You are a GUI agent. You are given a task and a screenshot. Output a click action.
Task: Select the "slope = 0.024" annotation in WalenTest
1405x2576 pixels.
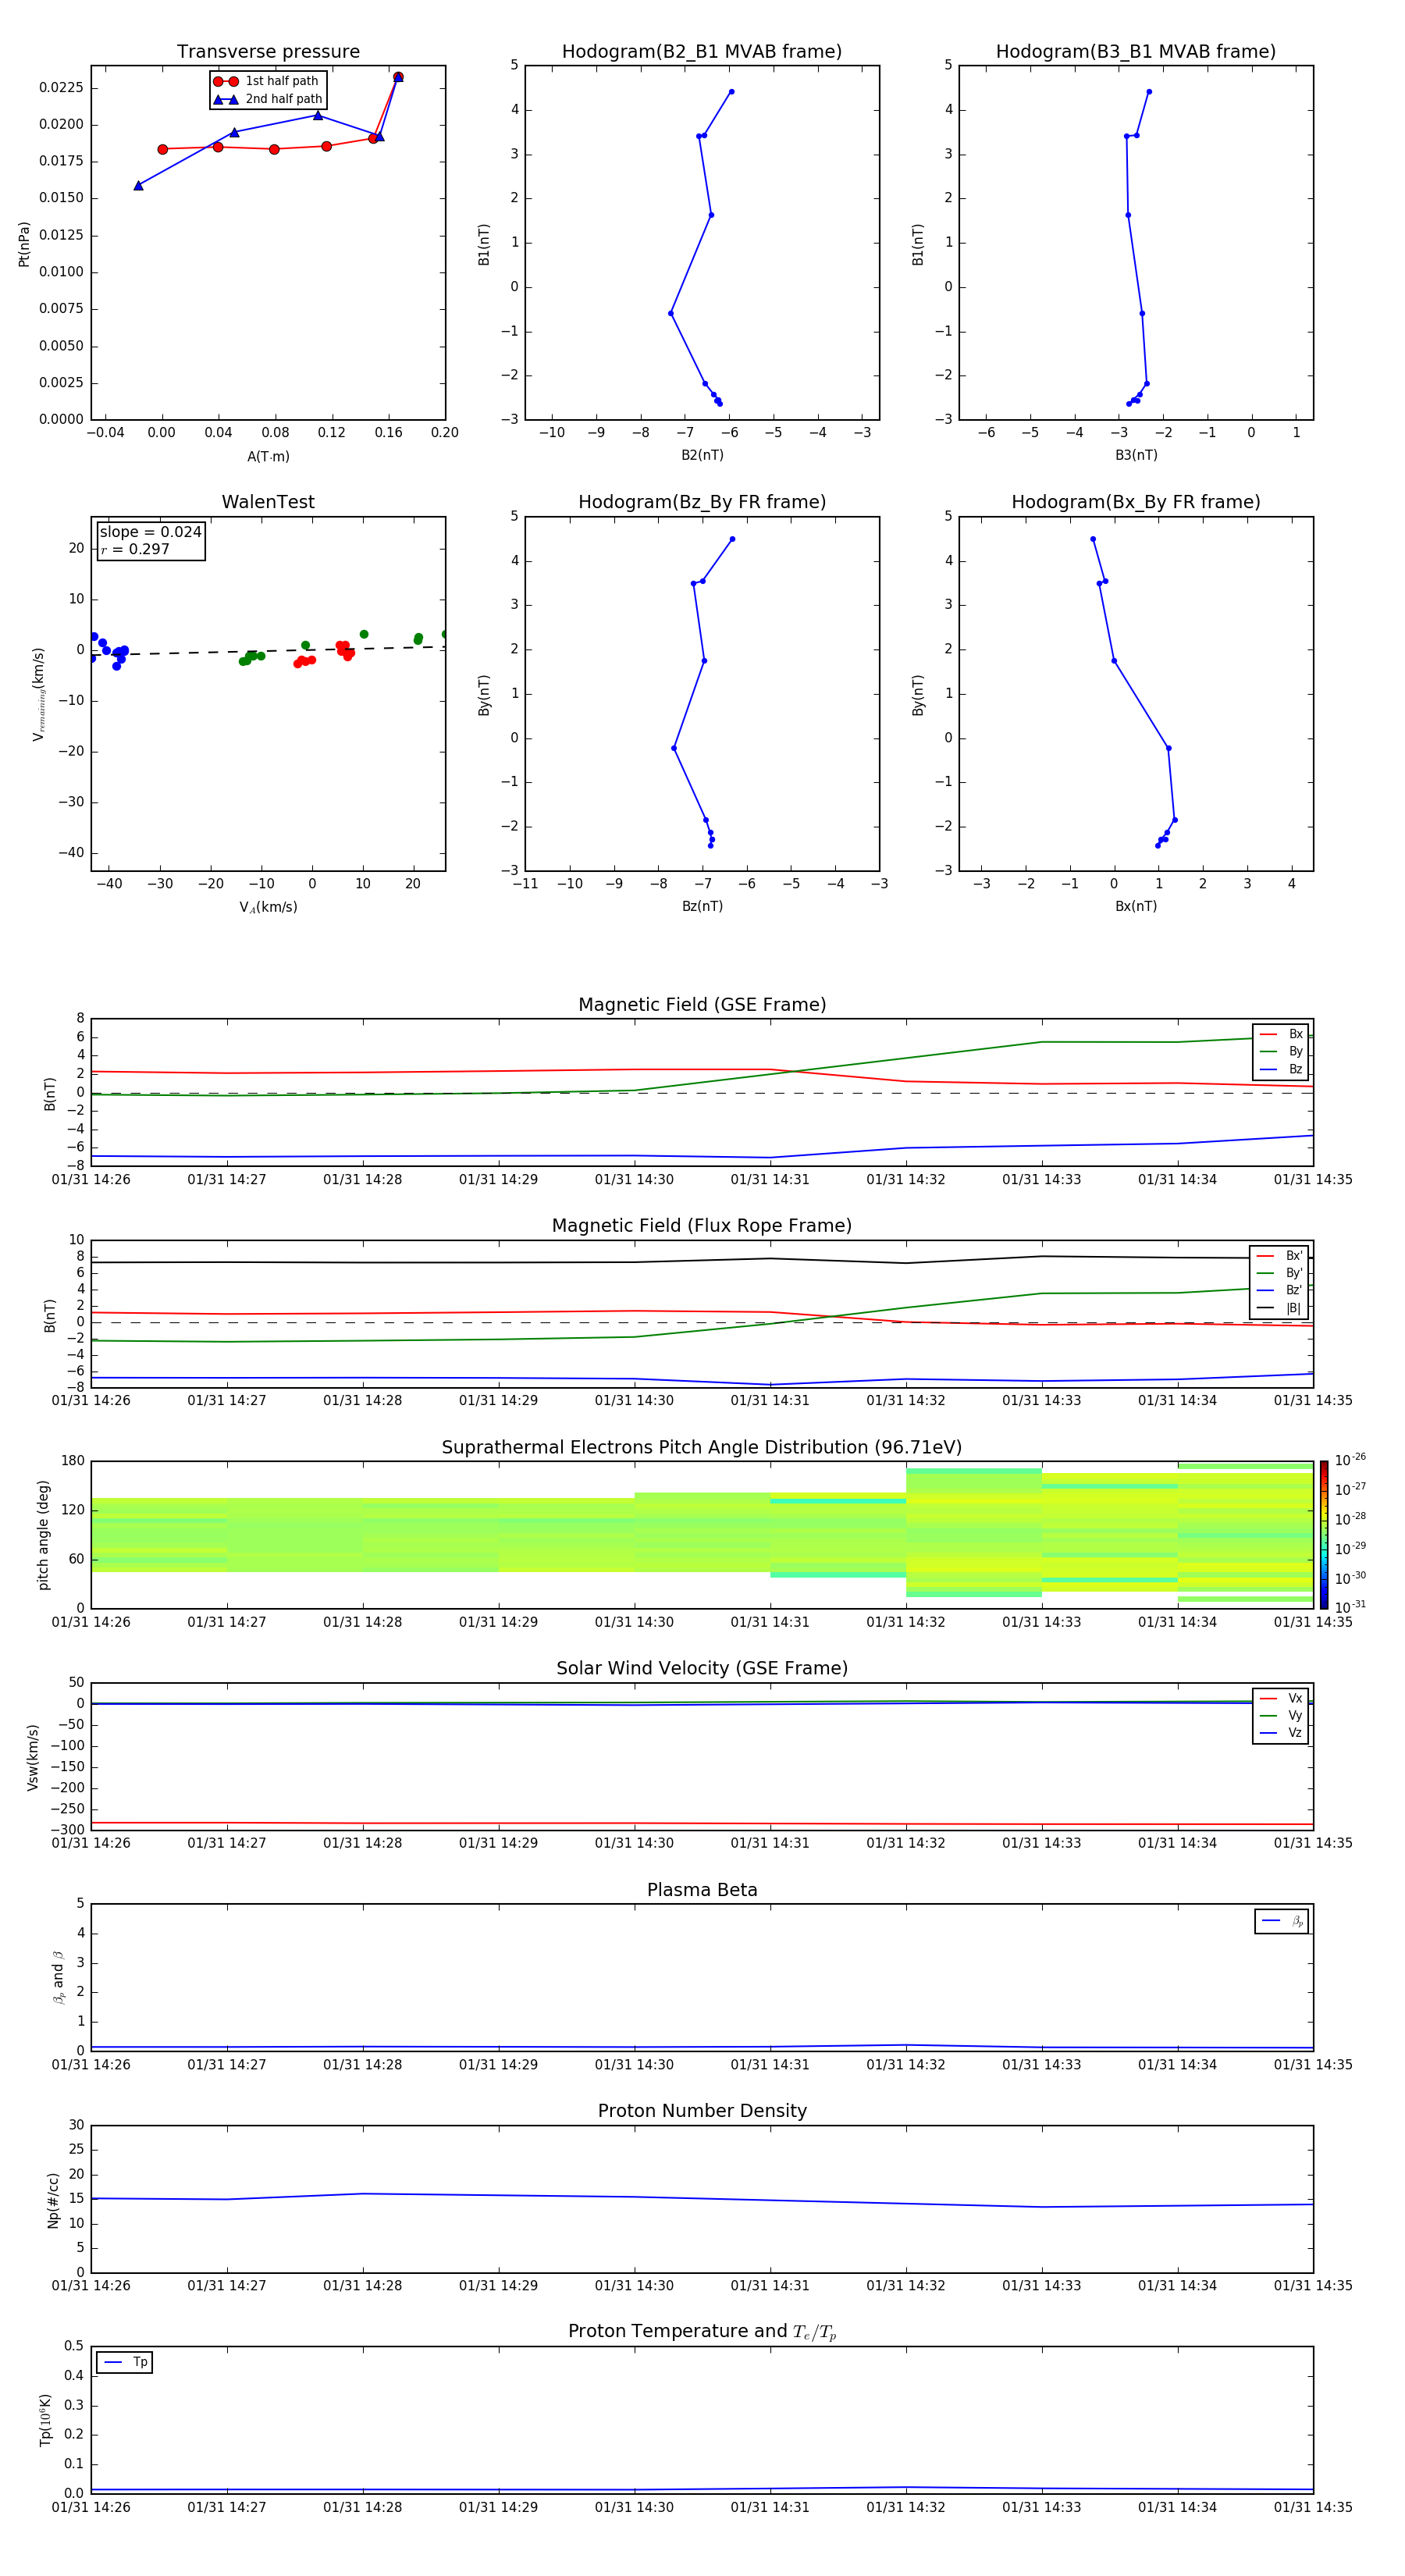[150, 532]
